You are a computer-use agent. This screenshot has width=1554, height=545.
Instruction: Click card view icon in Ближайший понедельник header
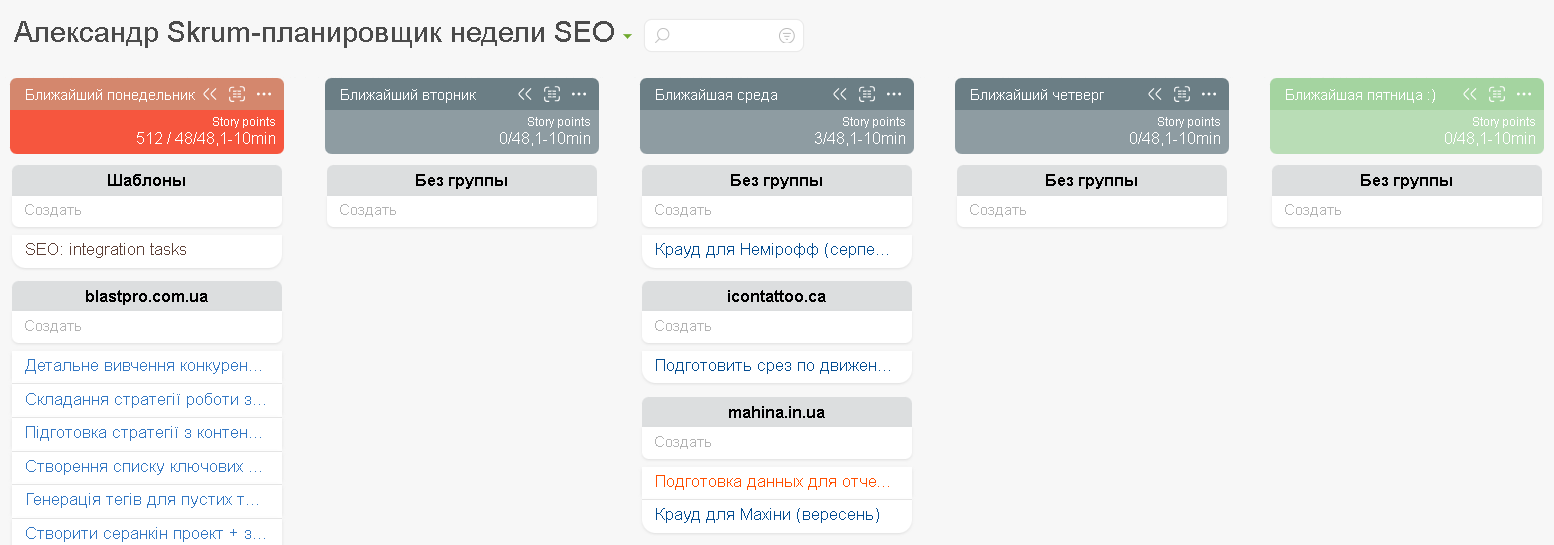pyautogui.click(x=237, y=94)
